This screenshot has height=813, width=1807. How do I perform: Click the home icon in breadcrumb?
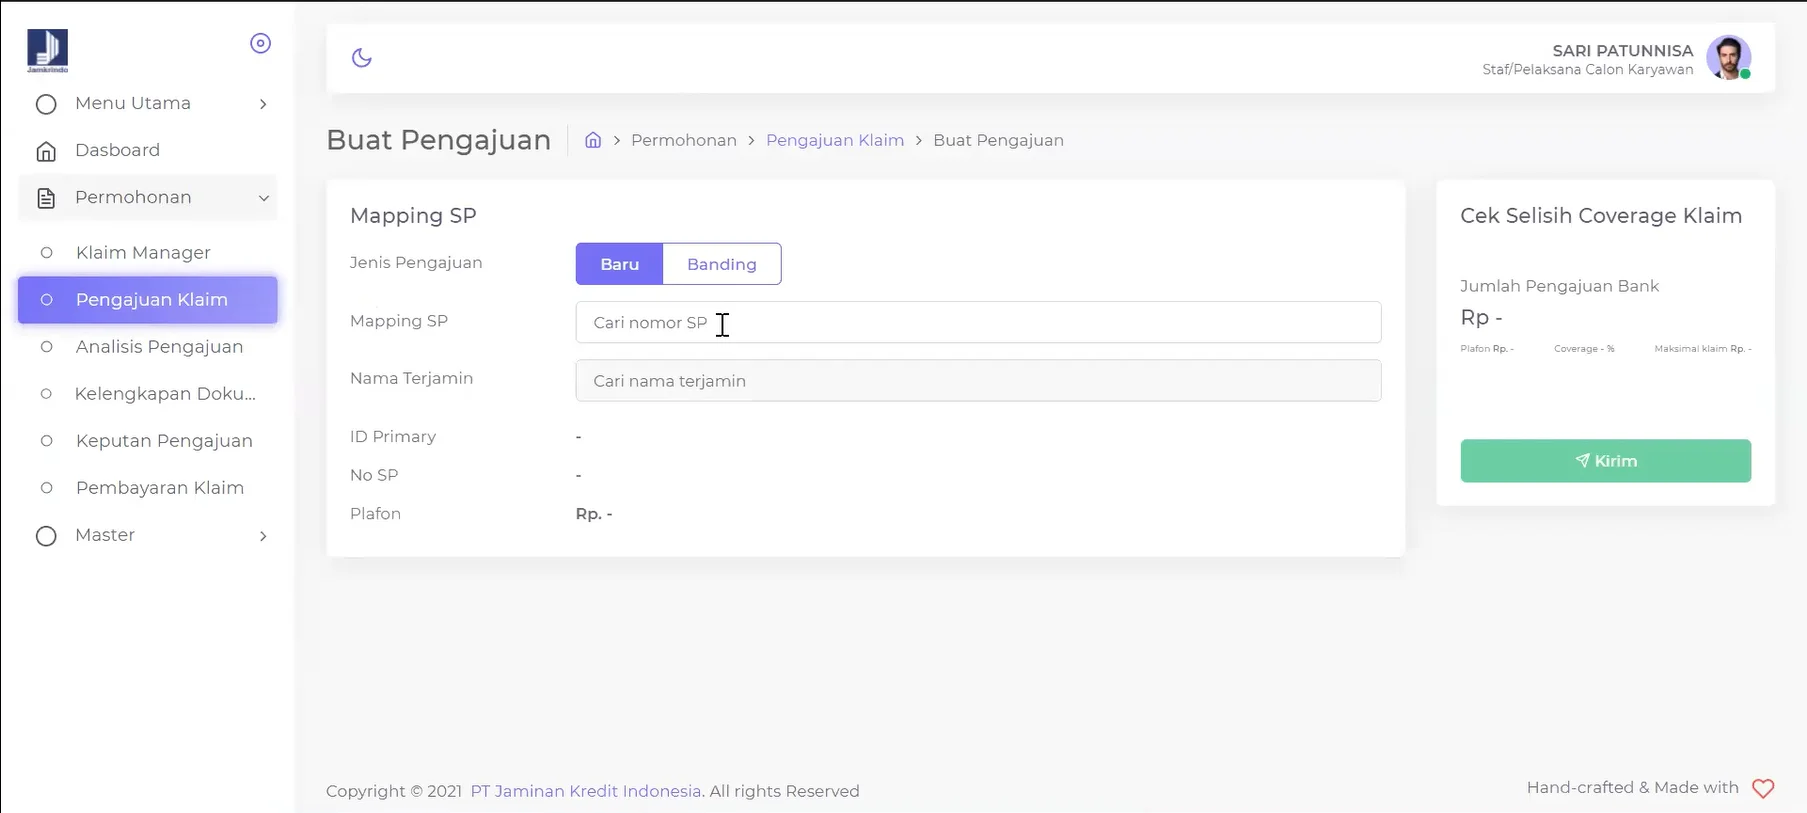click(x=593, y=140)
